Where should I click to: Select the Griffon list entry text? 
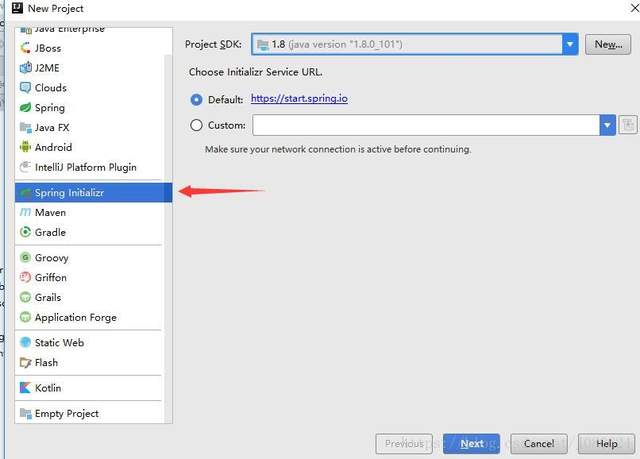(x=51, y=277)
